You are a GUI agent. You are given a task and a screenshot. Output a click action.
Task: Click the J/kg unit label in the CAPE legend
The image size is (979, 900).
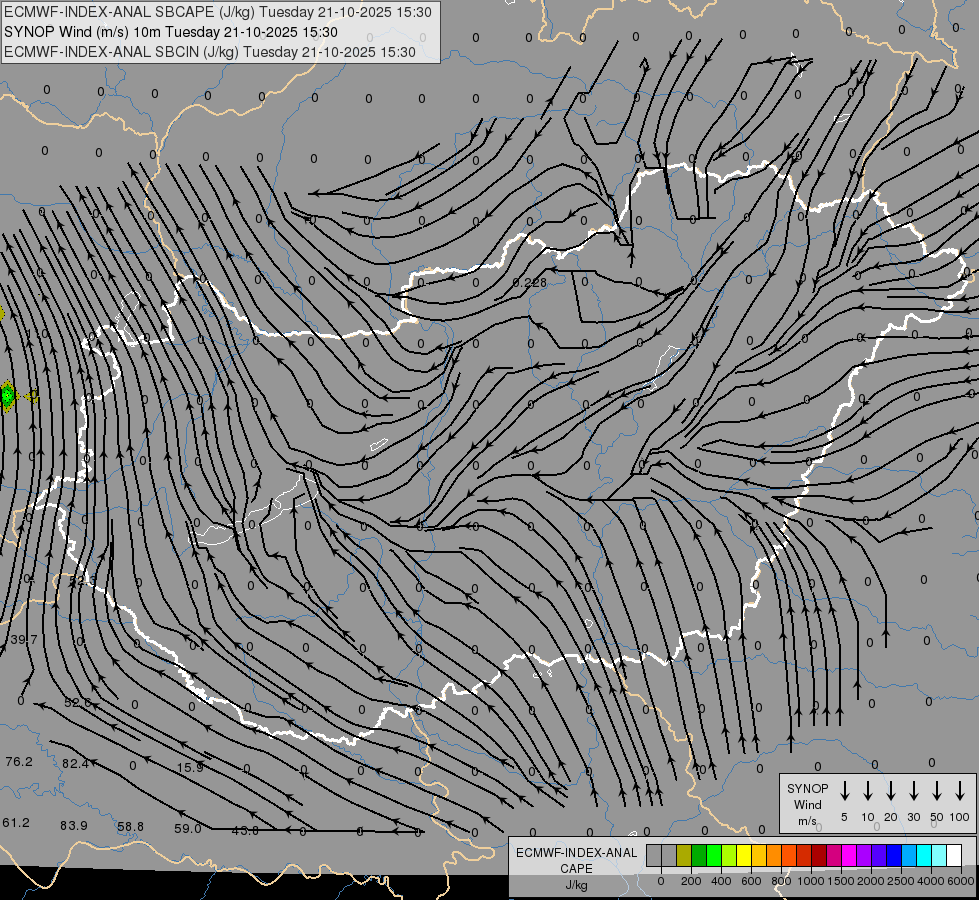[x=576, y=886]
